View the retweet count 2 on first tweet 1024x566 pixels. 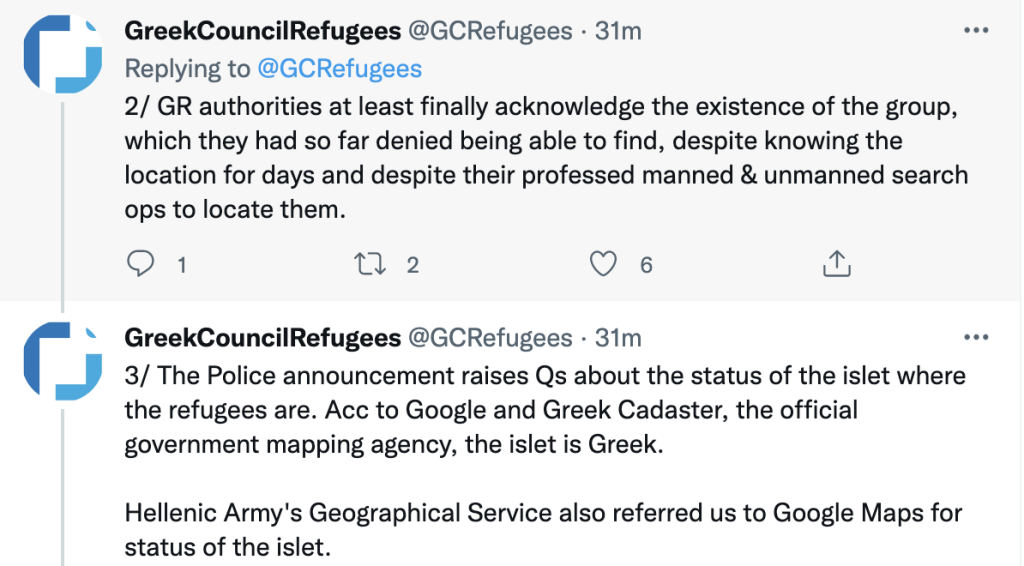tap(413, 265)
